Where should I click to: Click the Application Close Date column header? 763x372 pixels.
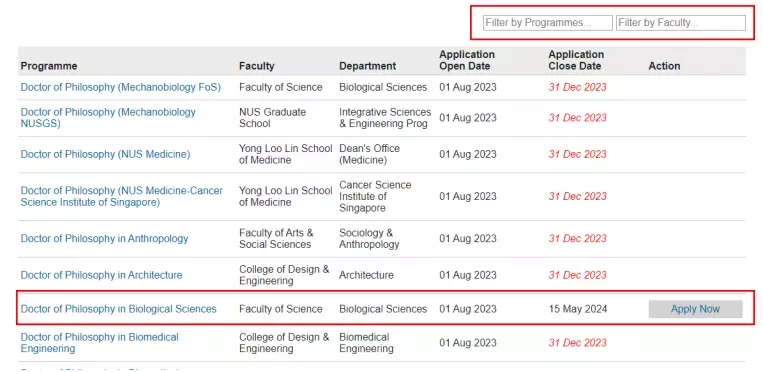point(576,60)
